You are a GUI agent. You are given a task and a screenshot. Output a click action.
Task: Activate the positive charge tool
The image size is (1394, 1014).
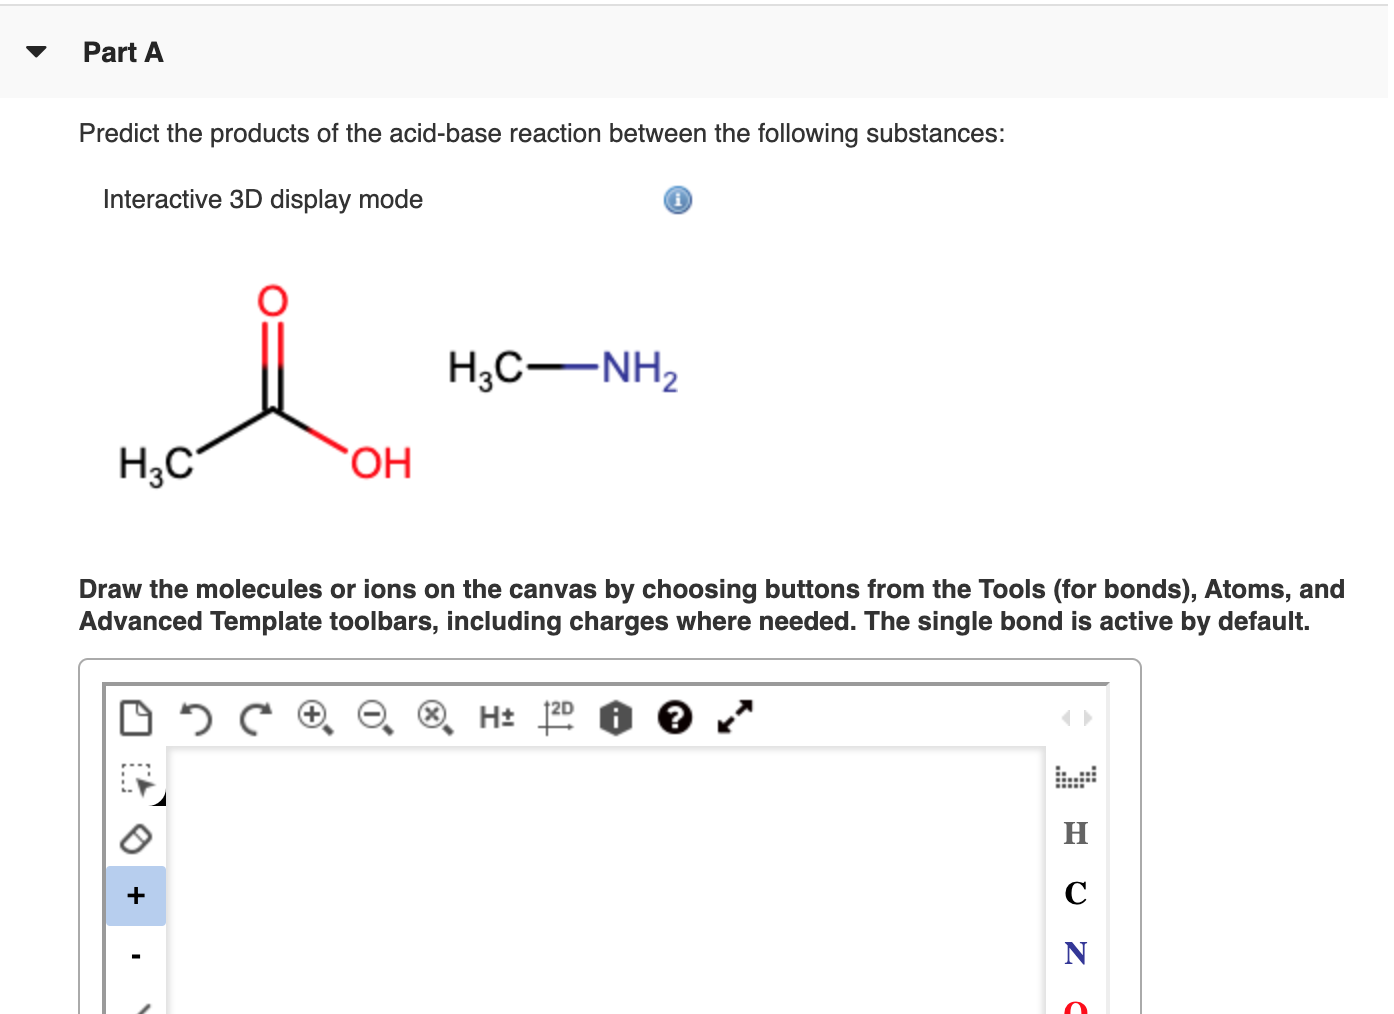pyautogui.click(x=136, y=895)
